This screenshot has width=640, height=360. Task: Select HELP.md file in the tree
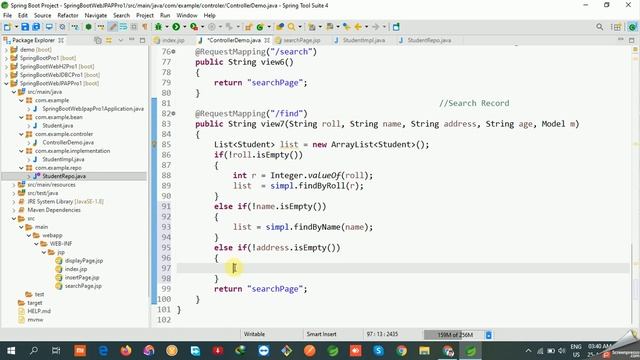point(39,311)
